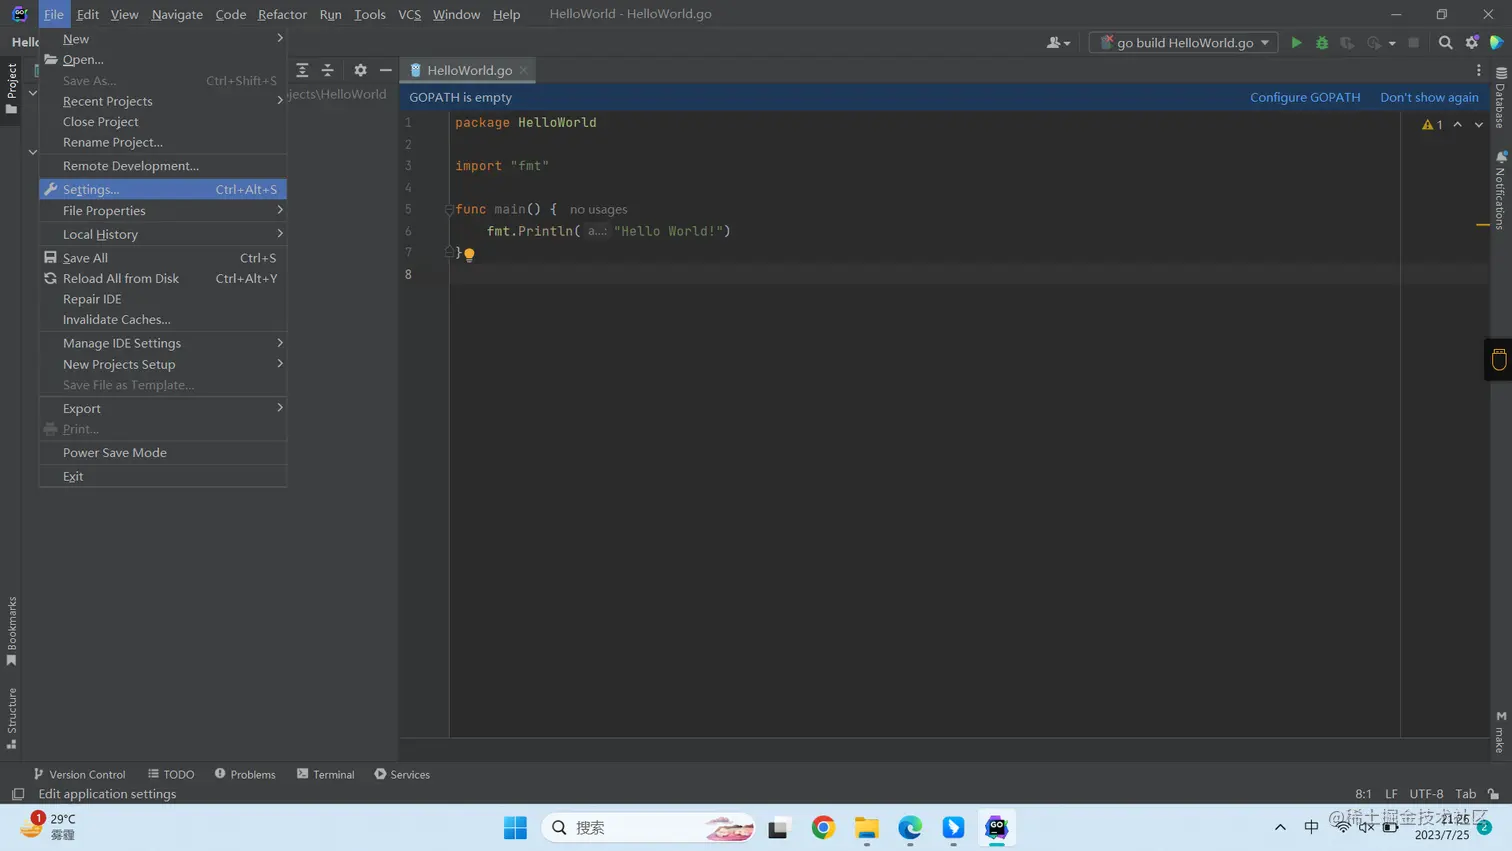This screenshot has height=851, width=1512.
Task: Open File Explorer from taskbar
Action: click(866, 827)
